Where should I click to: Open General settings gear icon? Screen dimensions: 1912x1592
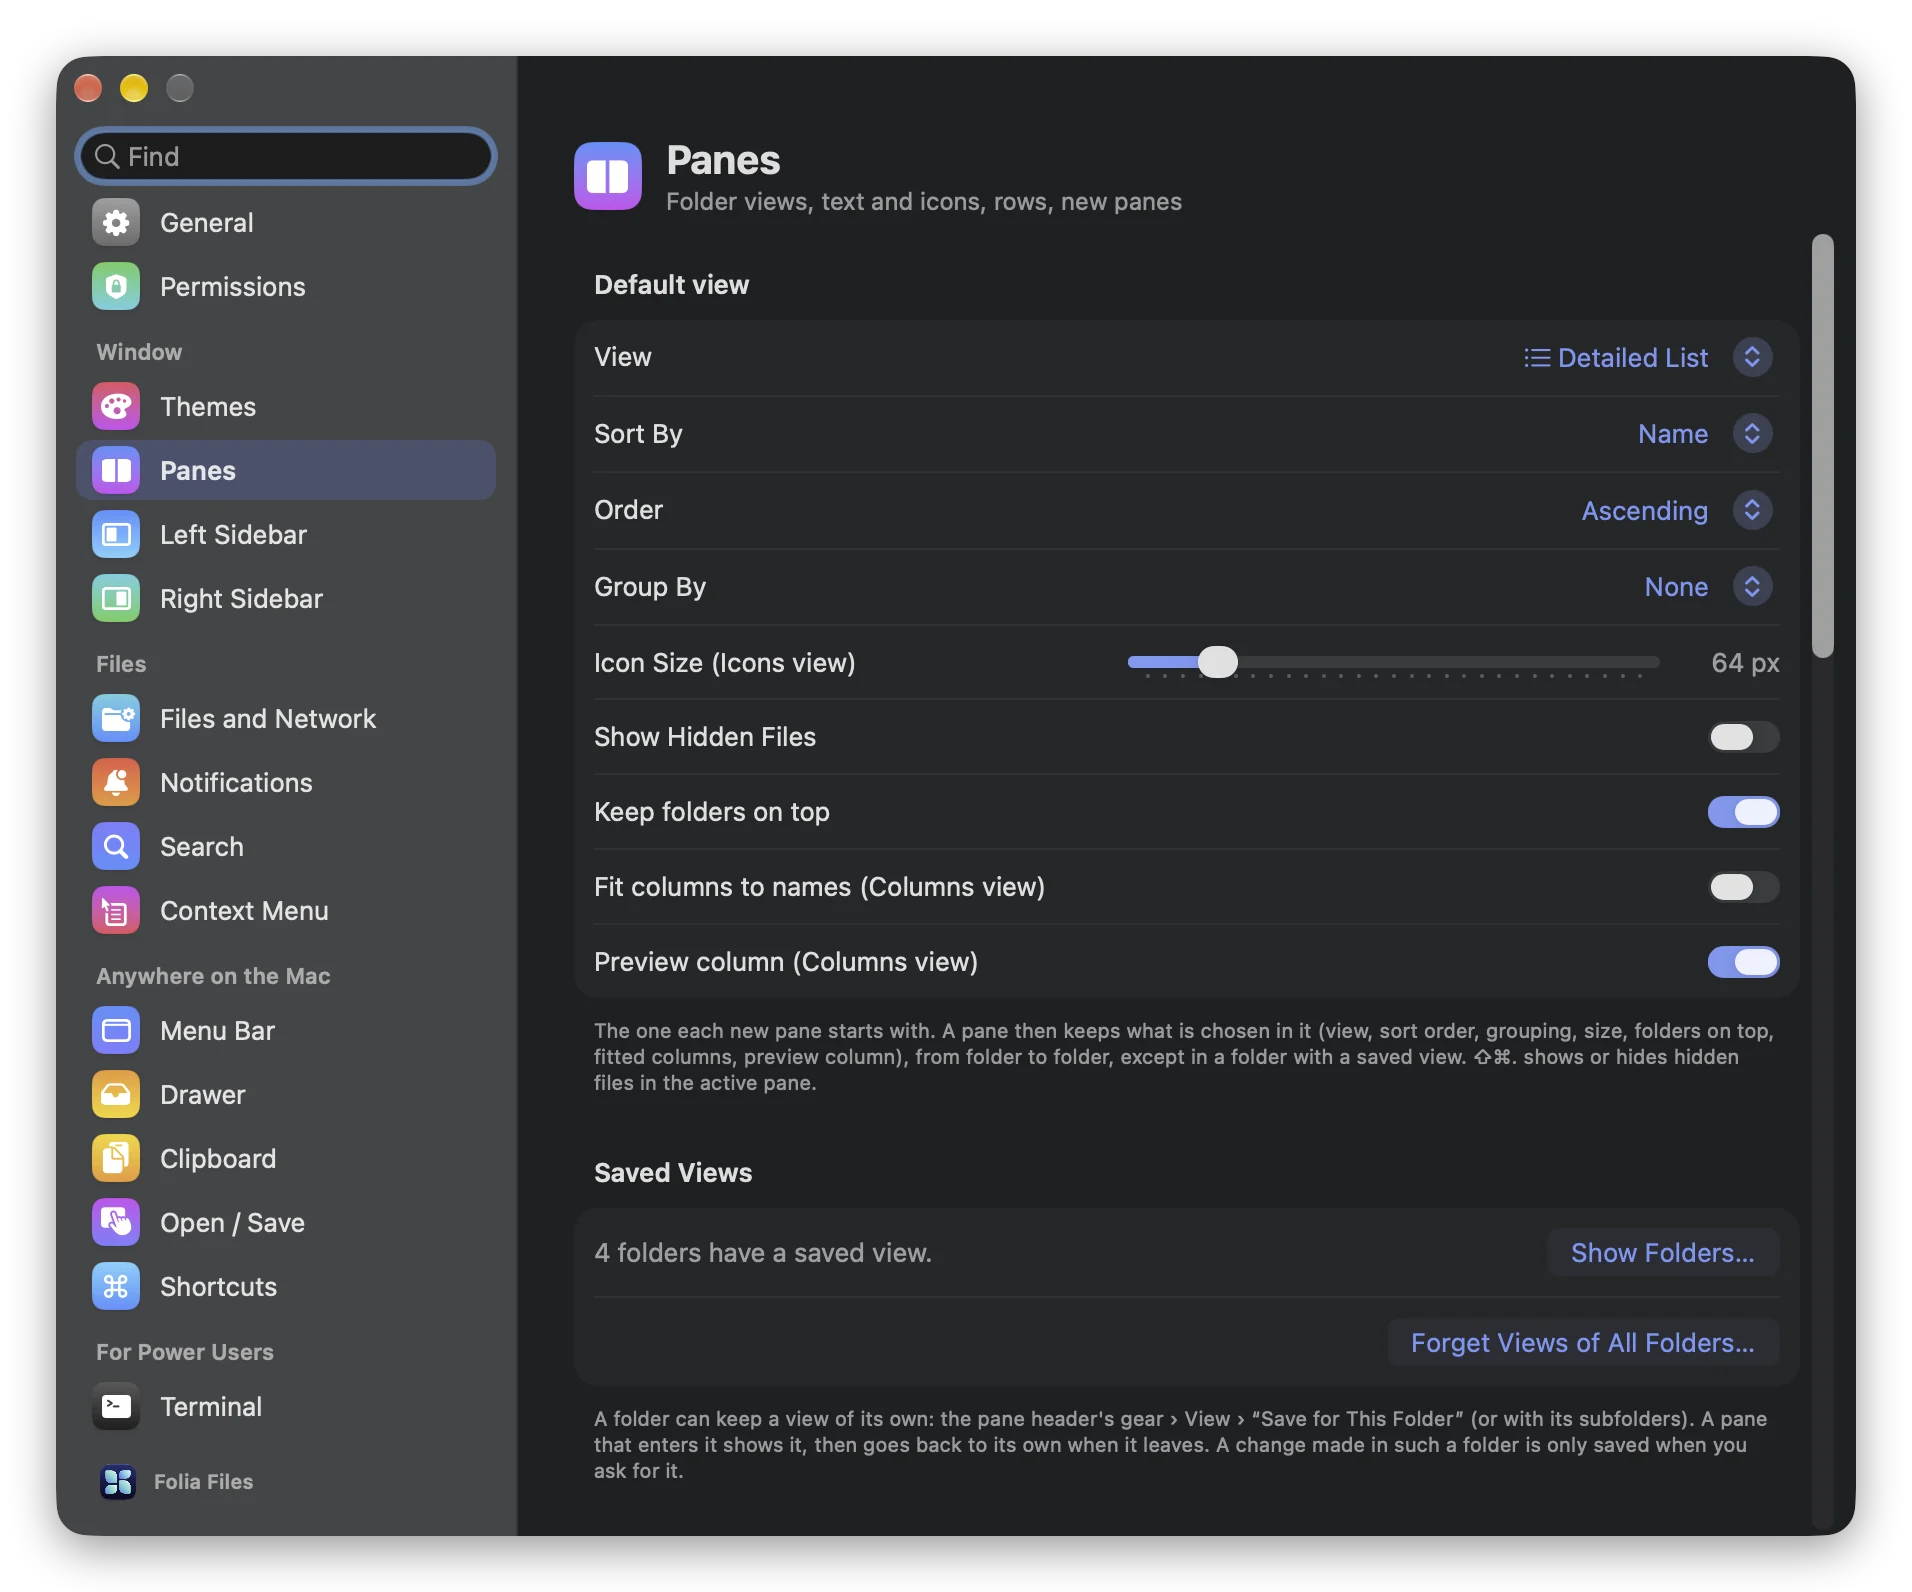click(116, 222)
